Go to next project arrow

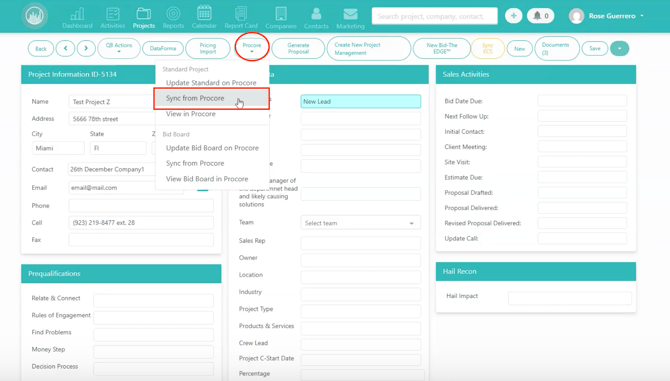[86, 48]
